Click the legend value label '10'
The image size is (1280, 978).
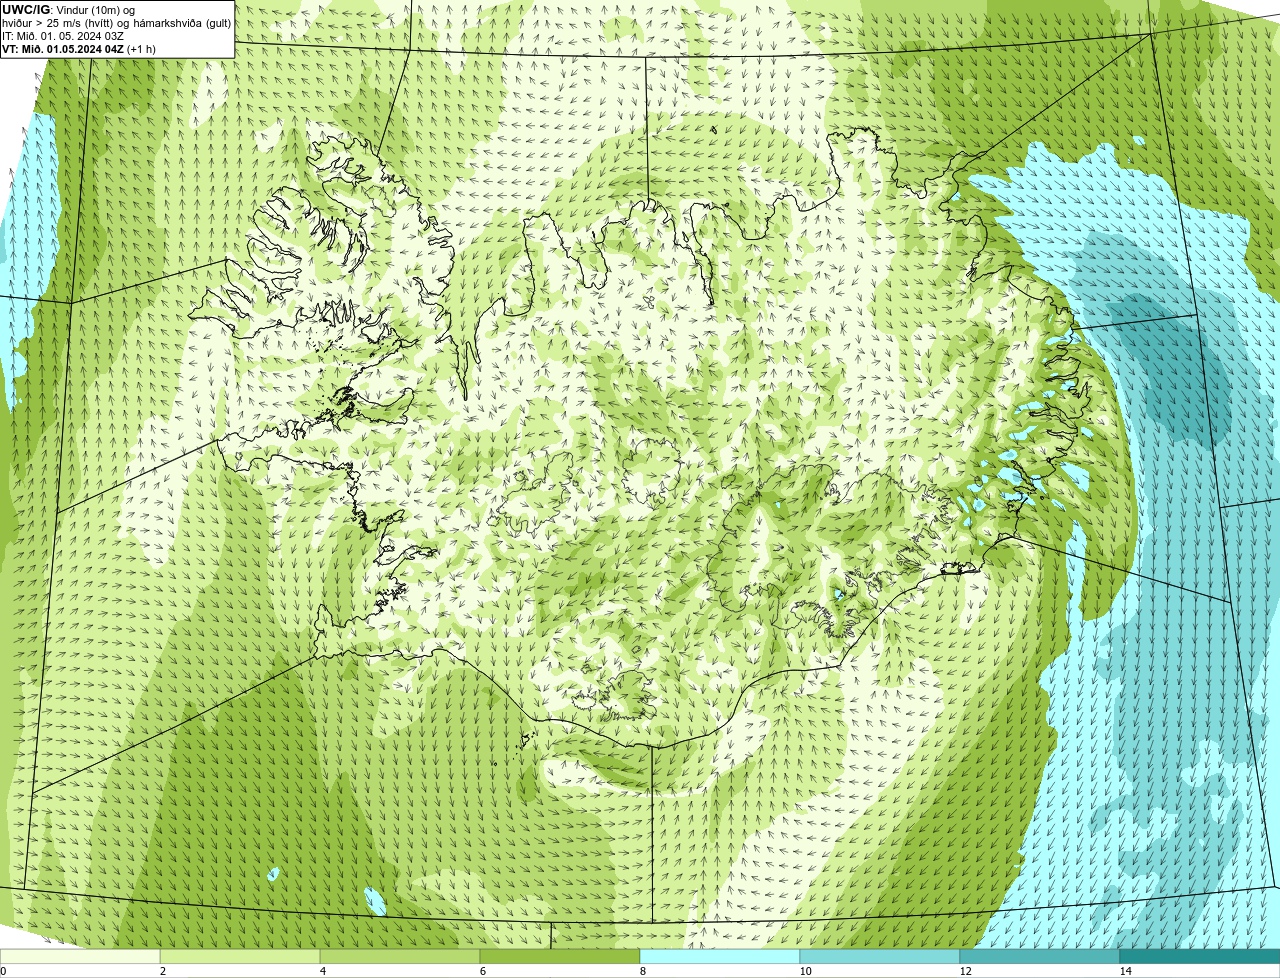tap(805, 971)
